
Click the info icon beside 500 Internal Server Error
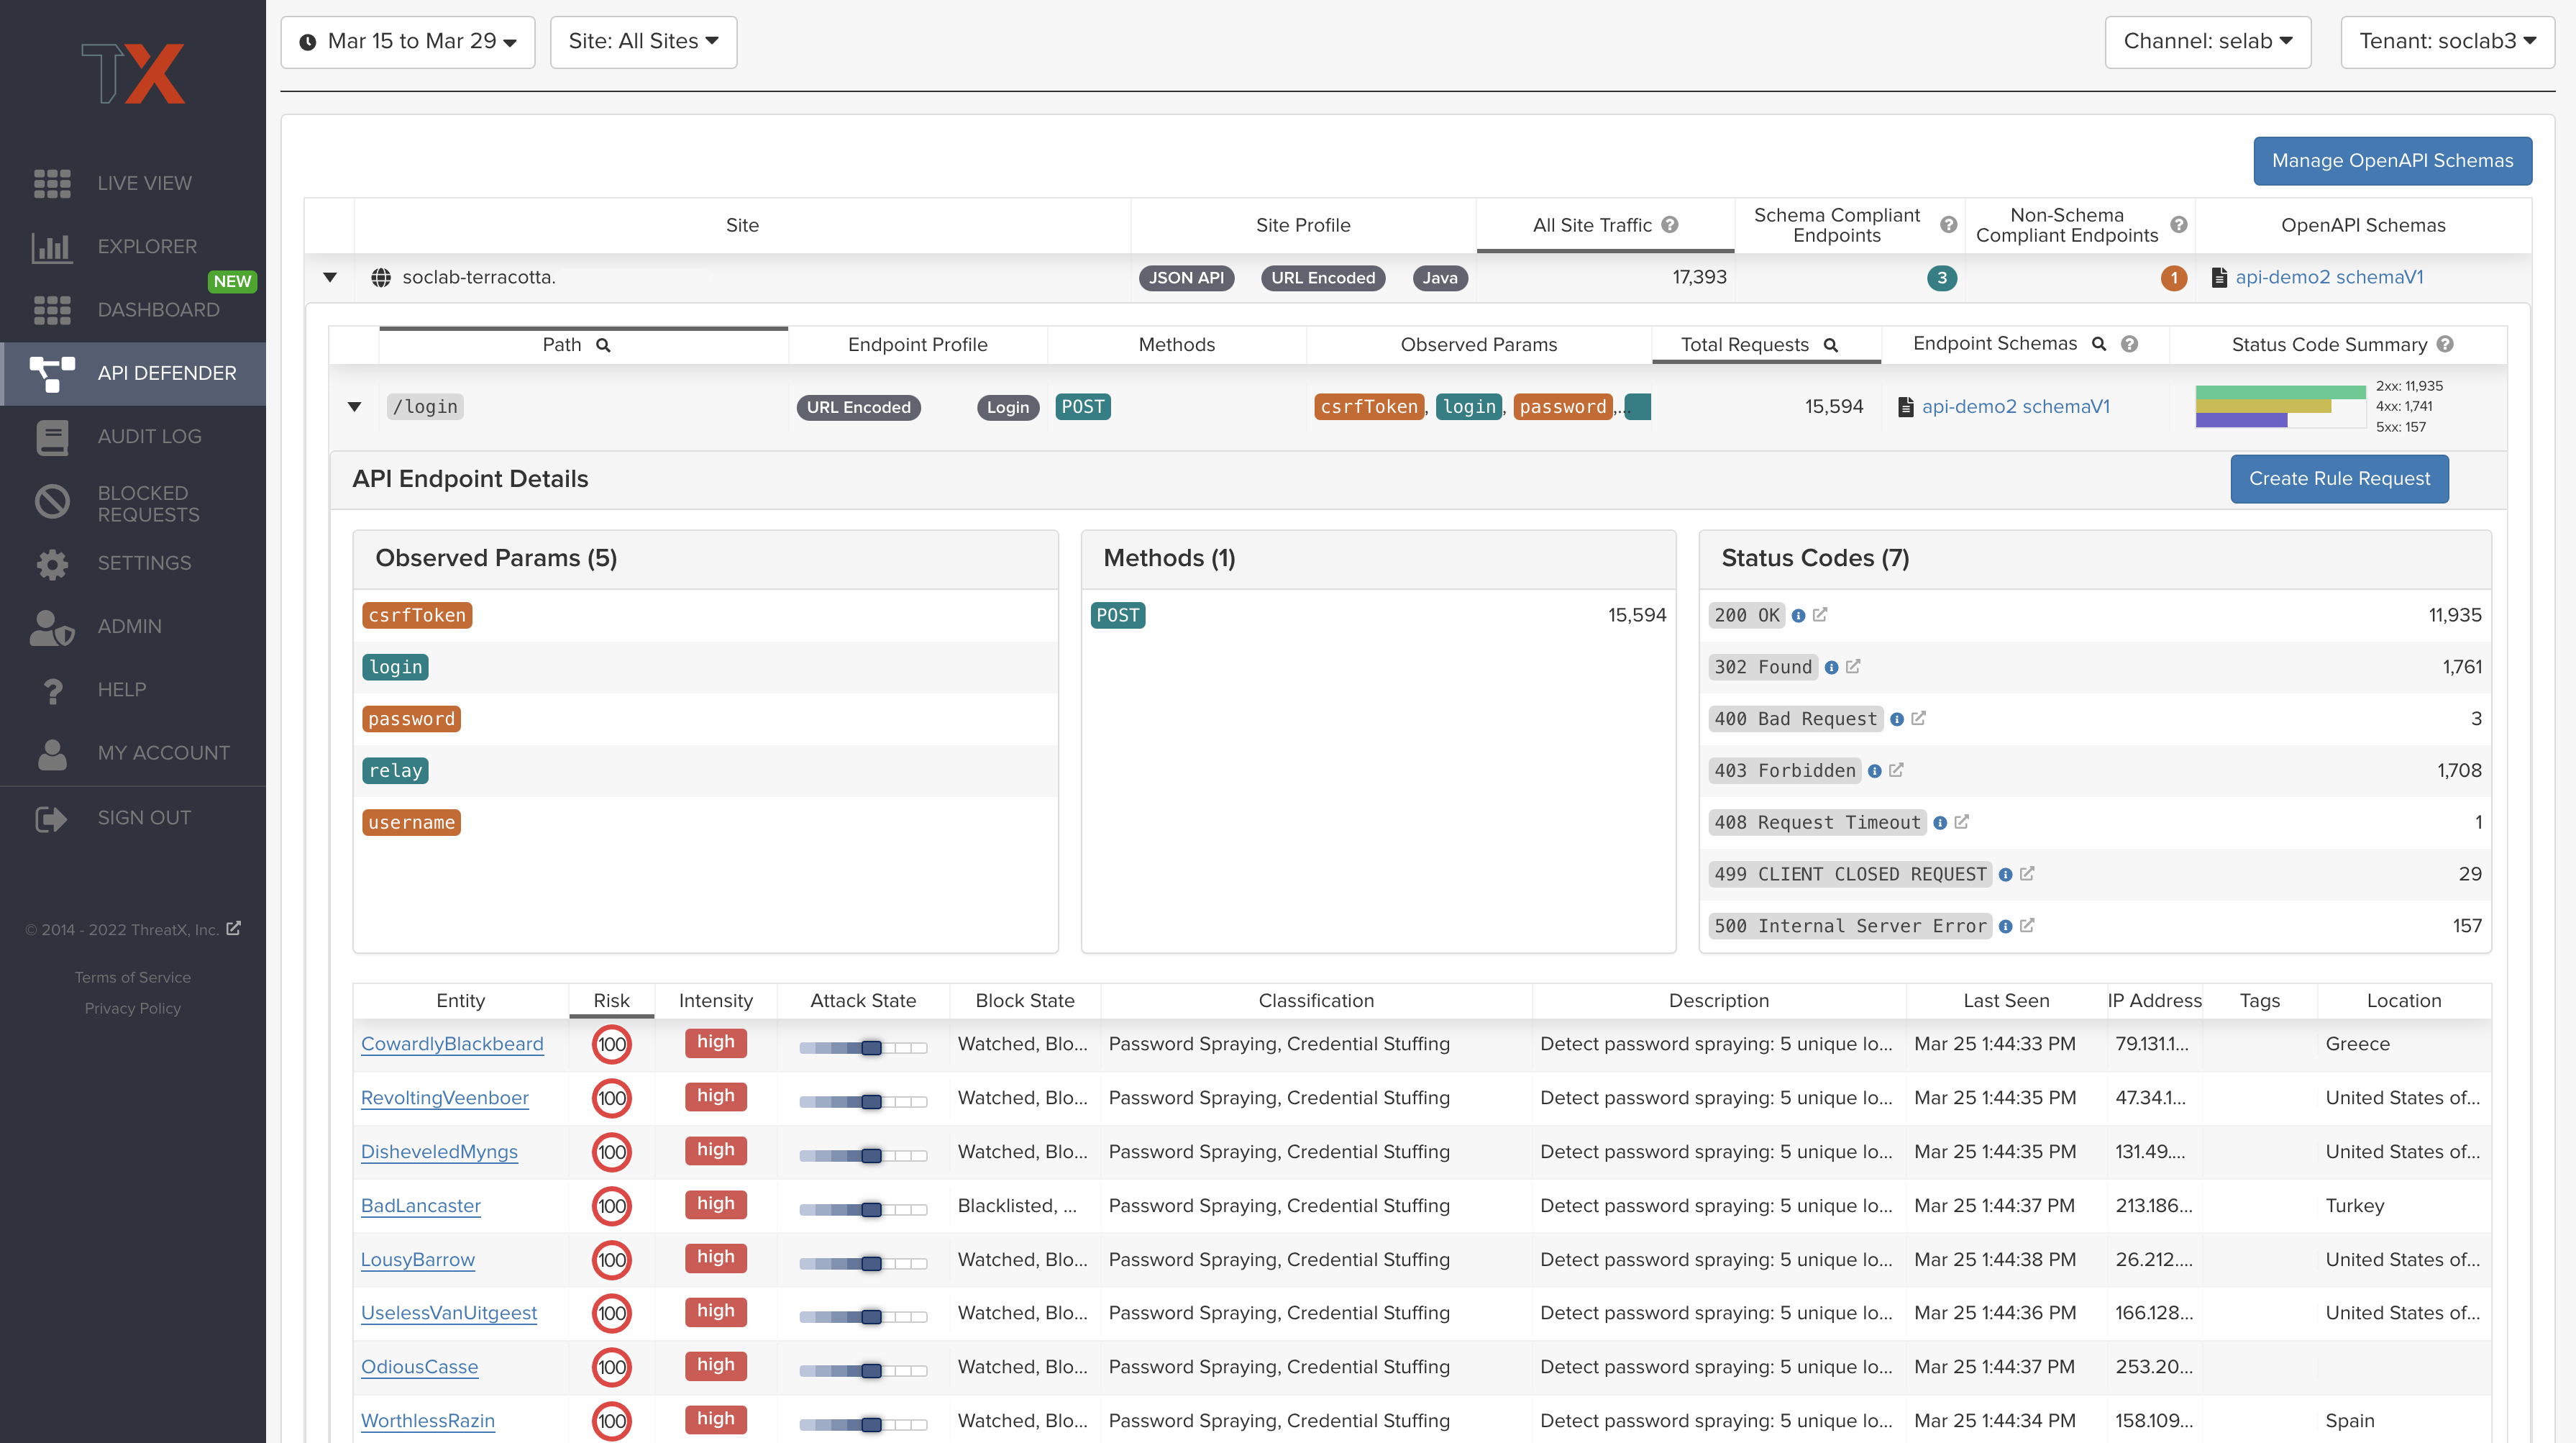click(2005, 927)
